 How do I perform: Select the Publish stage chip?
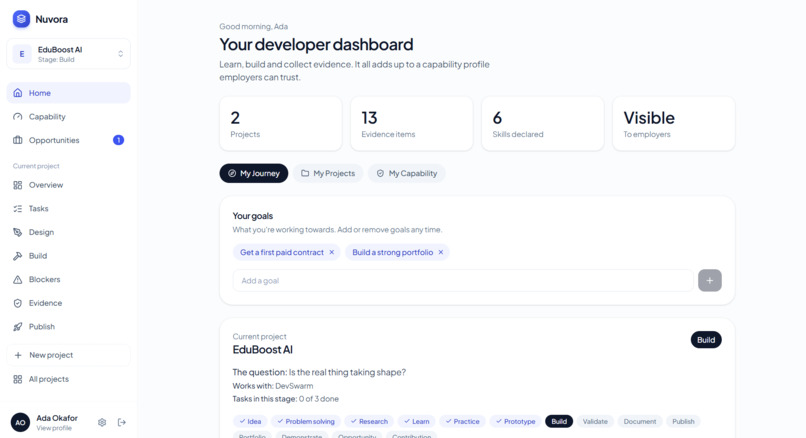pyautogui.click(x=683, y=422)
